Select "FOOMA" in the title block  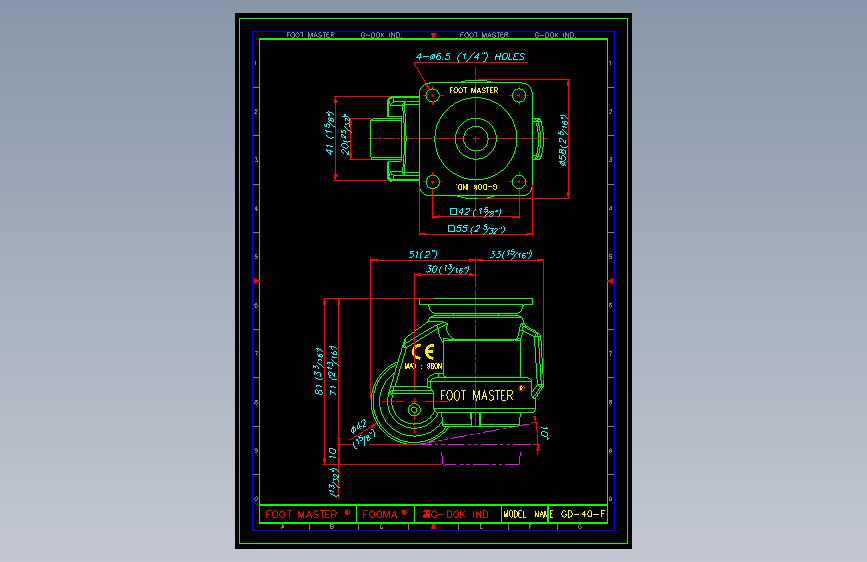[380, 514]
